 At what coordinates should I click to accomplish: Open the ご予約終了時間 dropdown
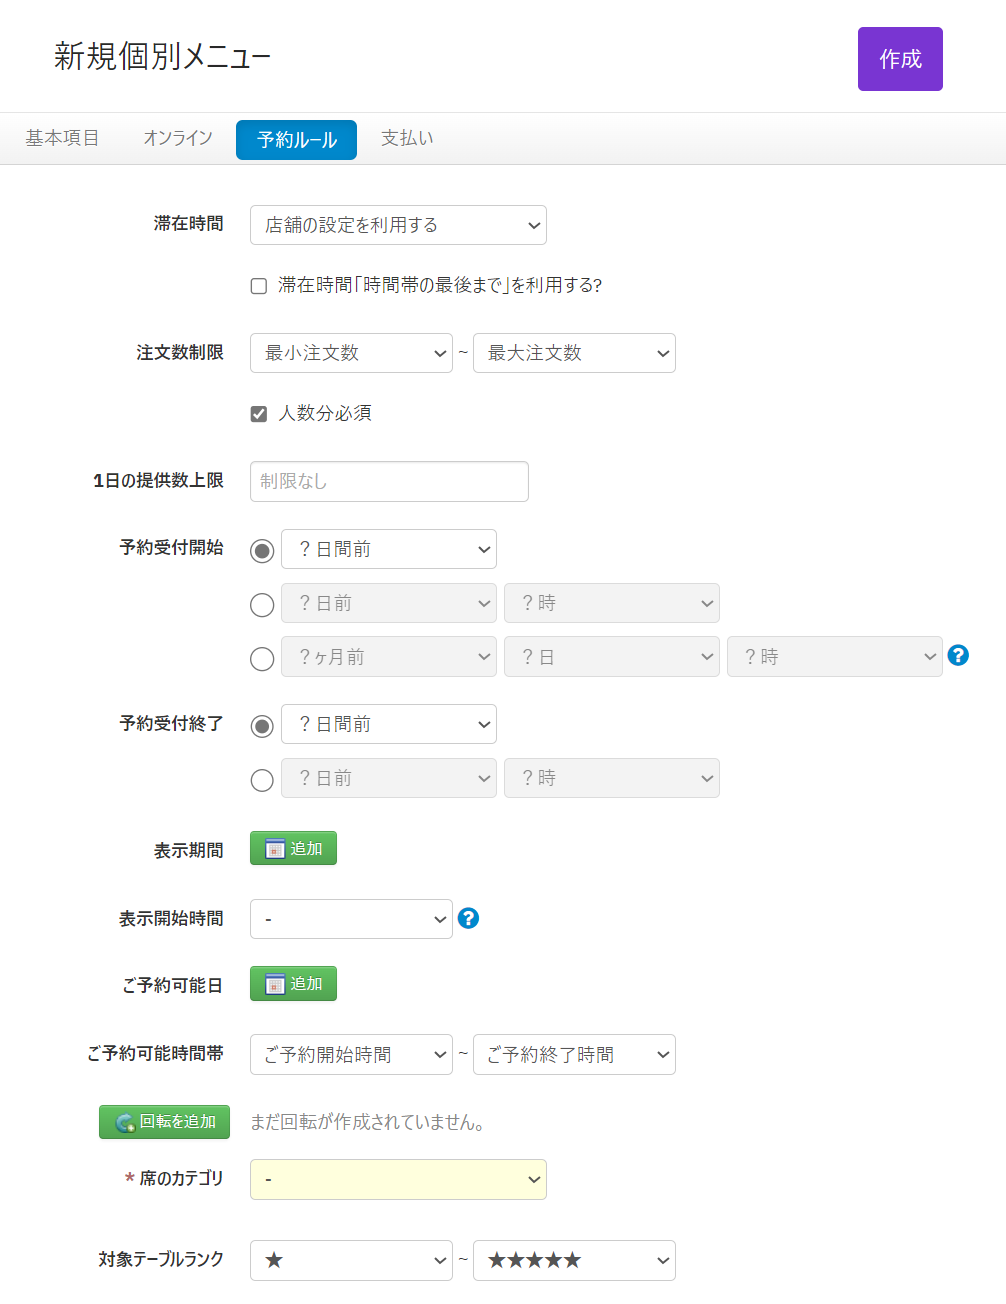tap(574, 1055)
